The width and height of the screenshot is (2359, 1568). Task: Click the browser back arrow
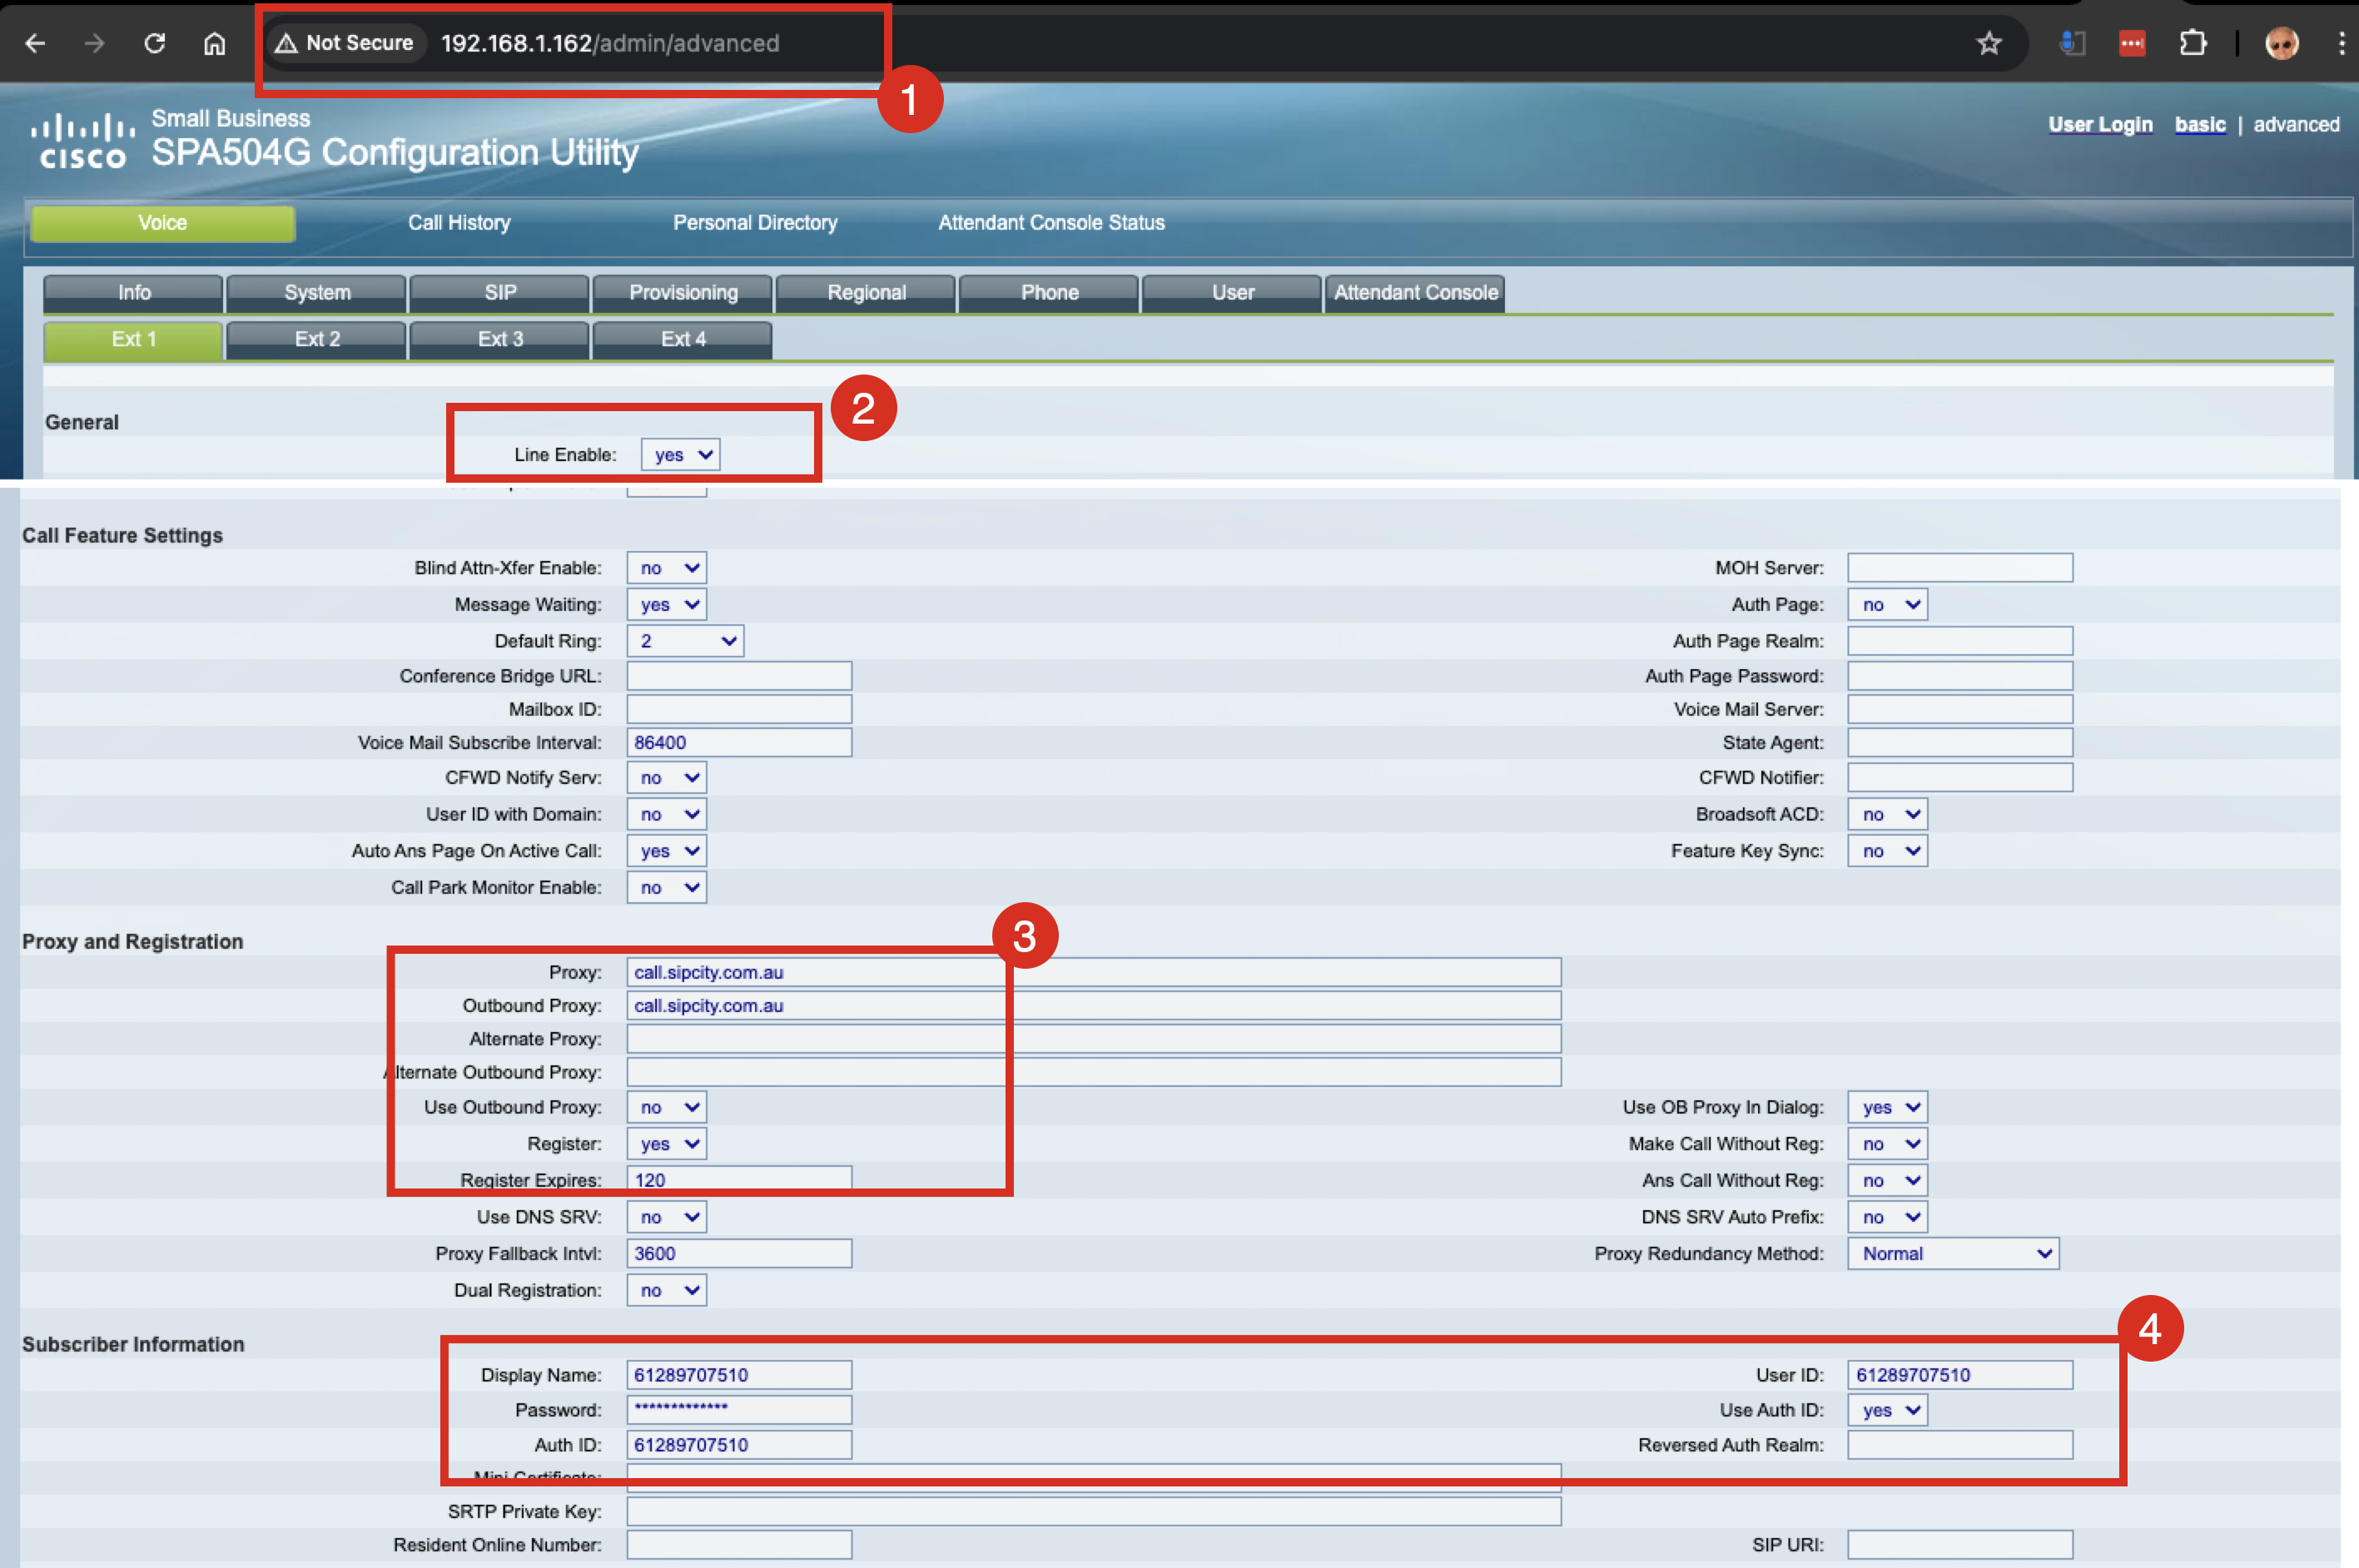pos(35,43)
